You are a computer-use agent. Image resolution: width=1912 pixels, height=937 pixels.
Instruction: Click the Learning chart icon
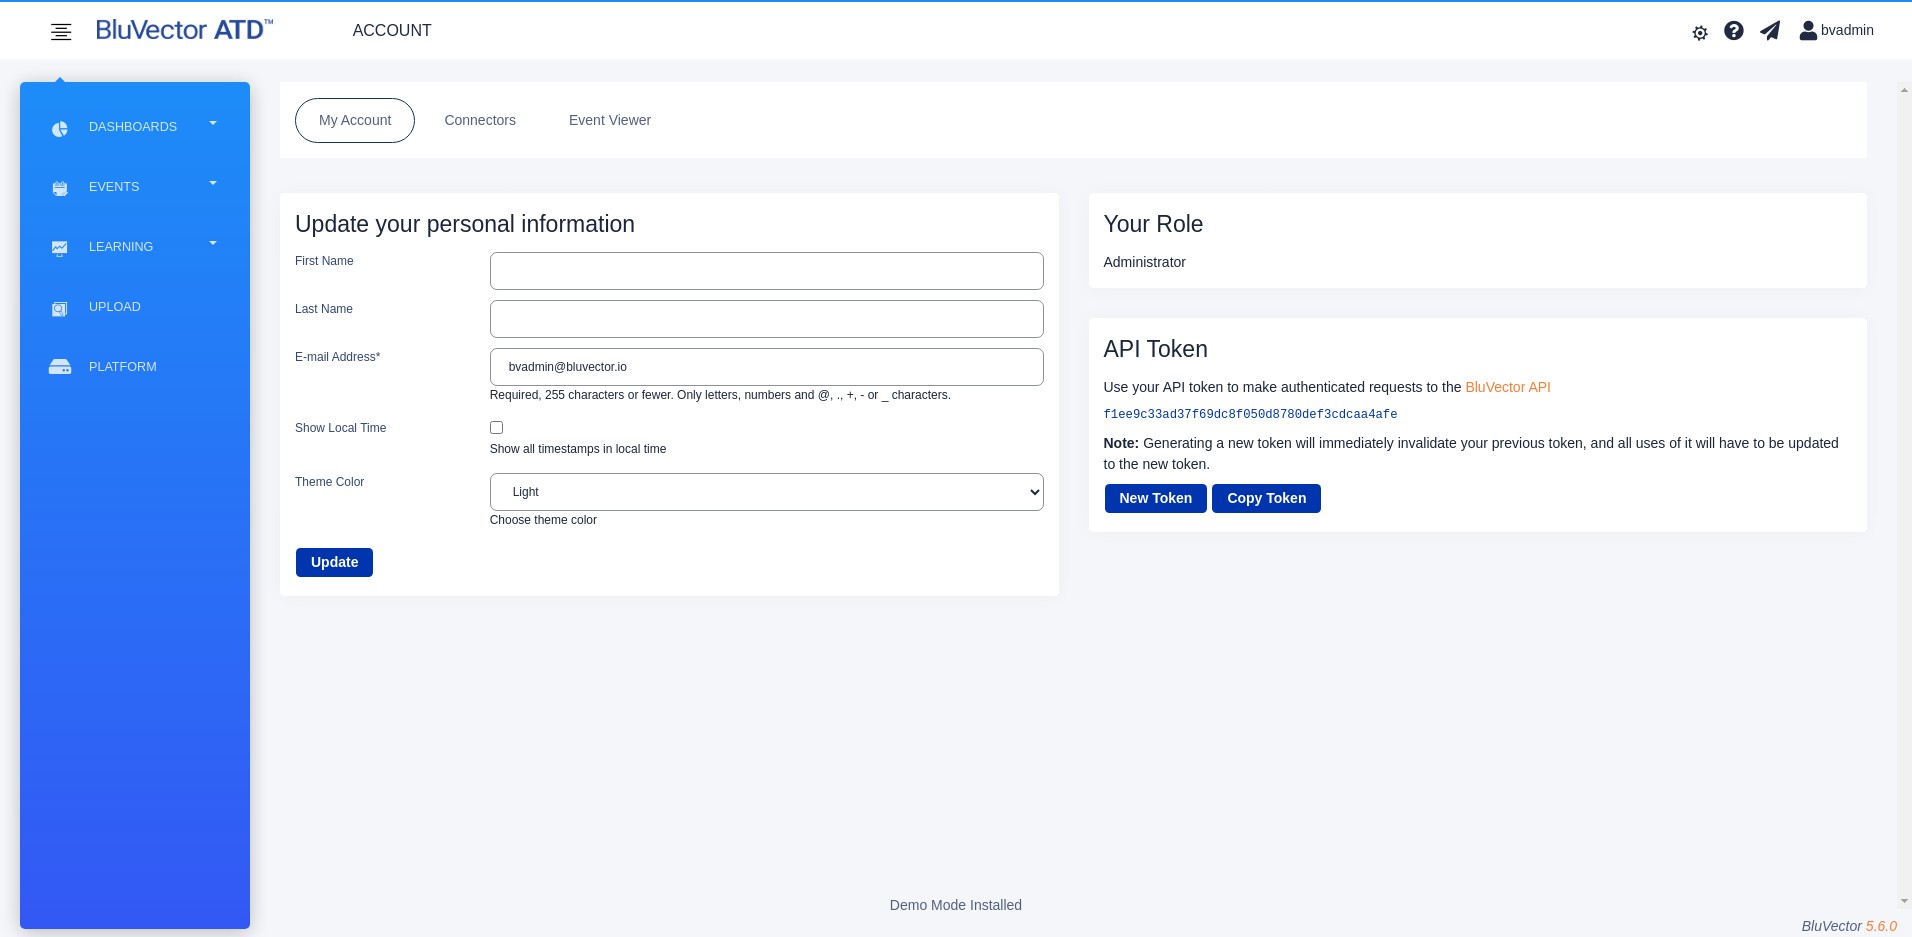60,248
